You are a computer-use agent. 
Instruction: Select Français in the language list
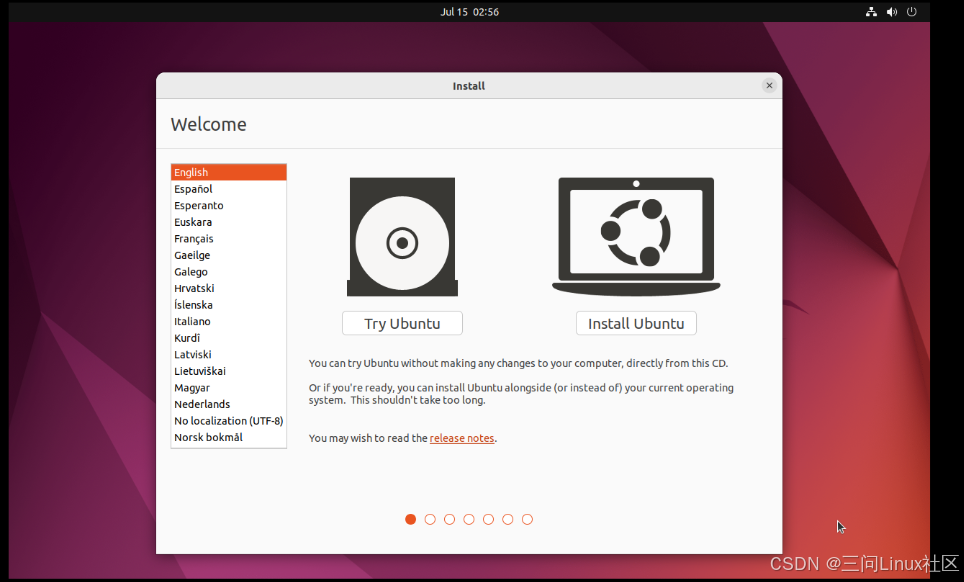coord(229,238)
